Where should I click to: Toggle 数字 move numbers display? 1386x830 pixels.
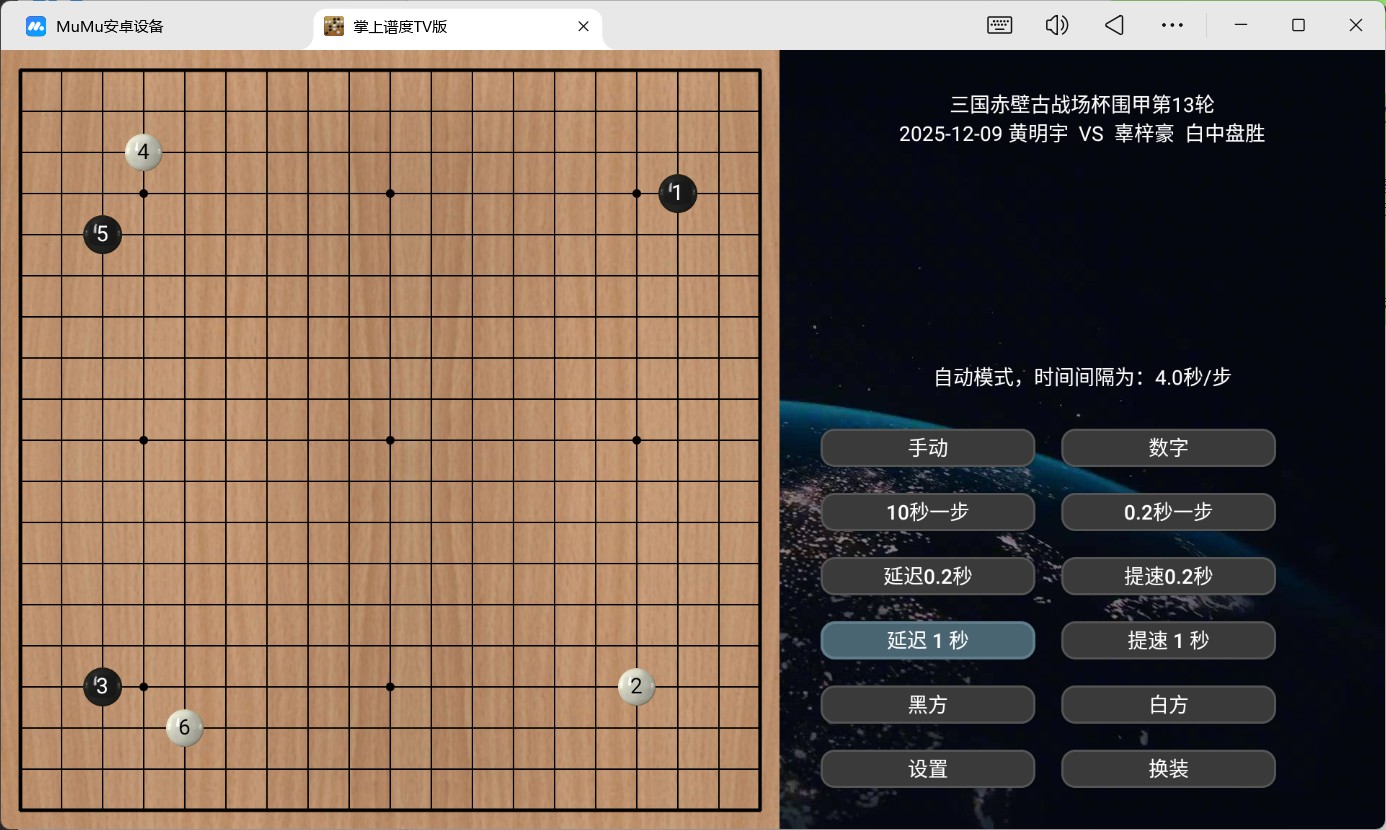[1168, 448]
